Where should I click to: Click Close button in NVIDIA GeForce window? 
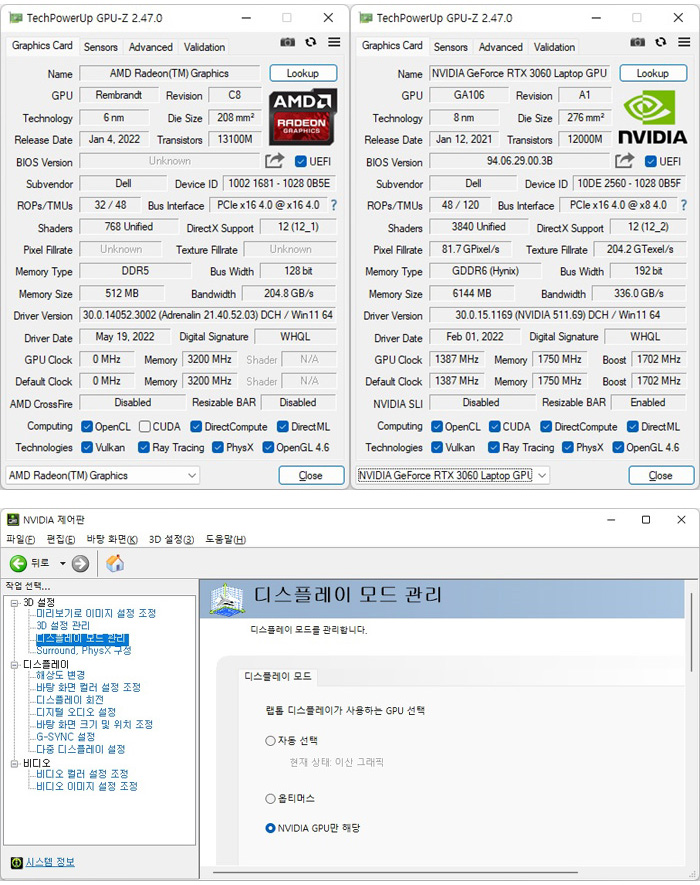point(661,475)
